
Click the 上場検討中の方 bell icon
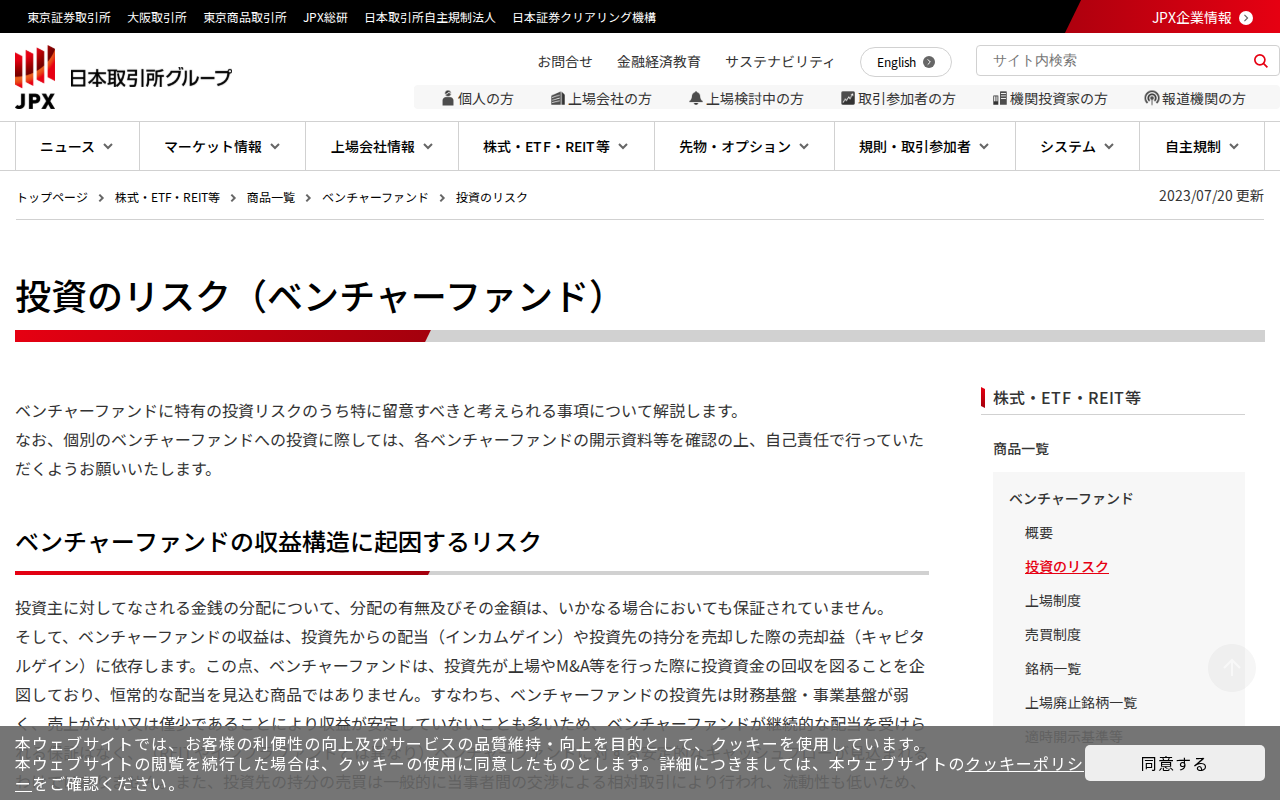[x=696, y=98]
